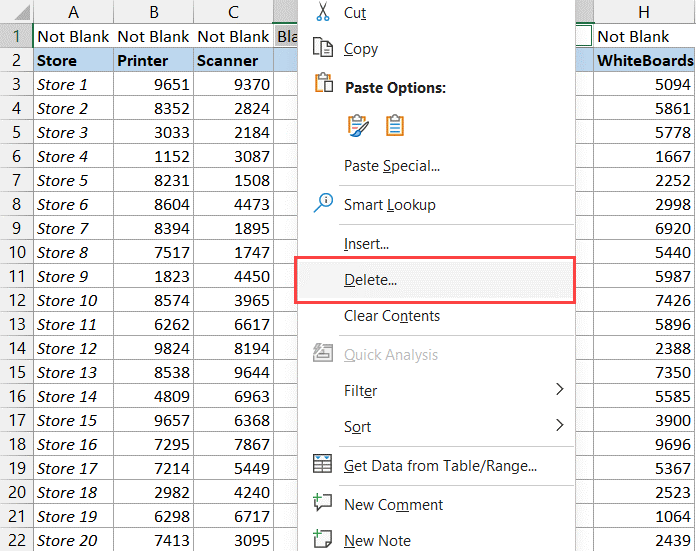Select column C header
Screen dimensions: 696x551
(233, 12)
